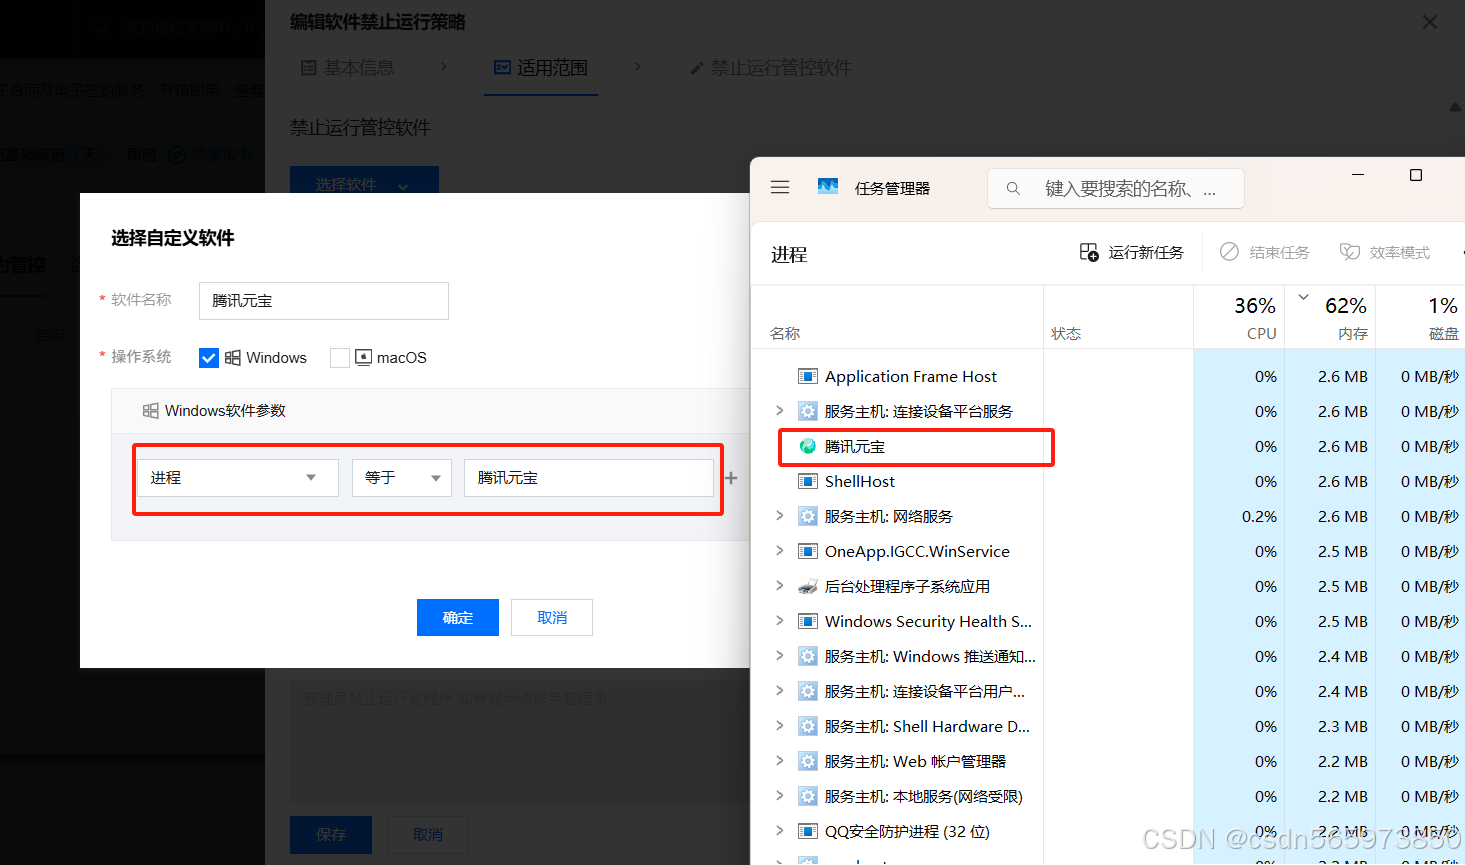Open the 等于 operator dropdown

coord(401,477)
